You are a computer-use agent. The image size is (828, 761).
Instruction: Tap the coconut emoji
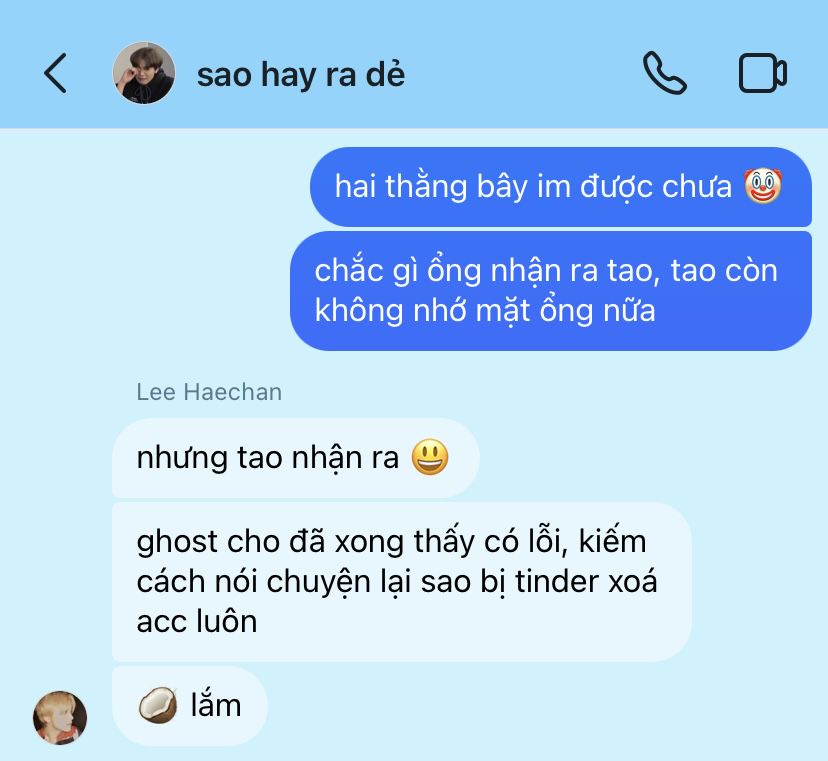pos(158,705)
